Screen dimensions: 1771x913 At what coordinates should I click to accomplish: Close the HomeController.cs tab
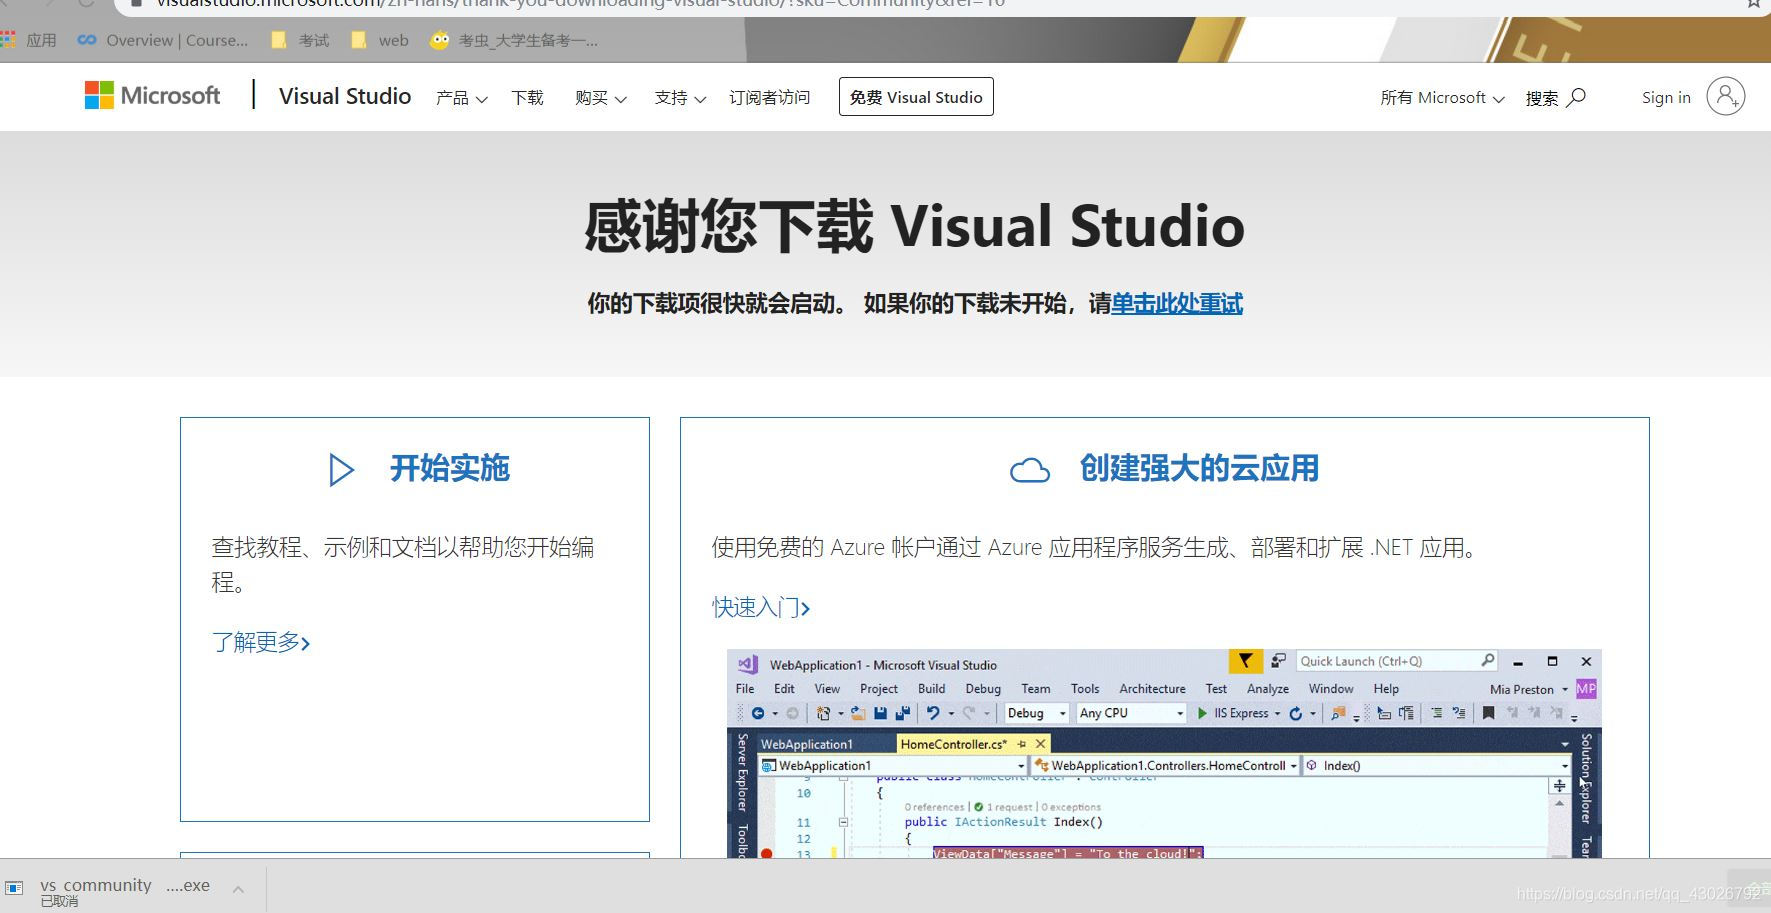click(x=1040, y=744)
